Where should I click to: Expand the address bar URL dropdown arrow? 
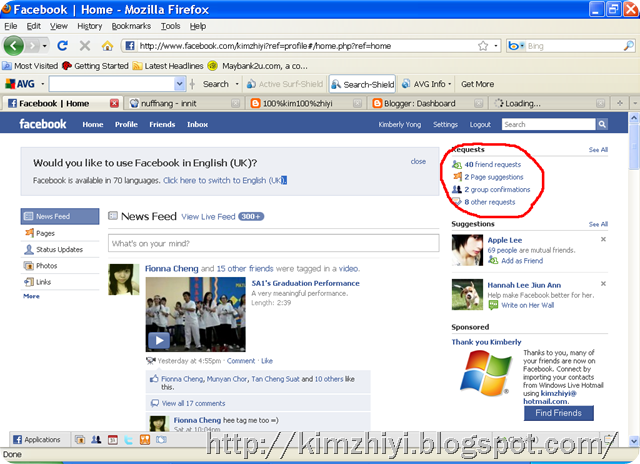tap(496, 46)
